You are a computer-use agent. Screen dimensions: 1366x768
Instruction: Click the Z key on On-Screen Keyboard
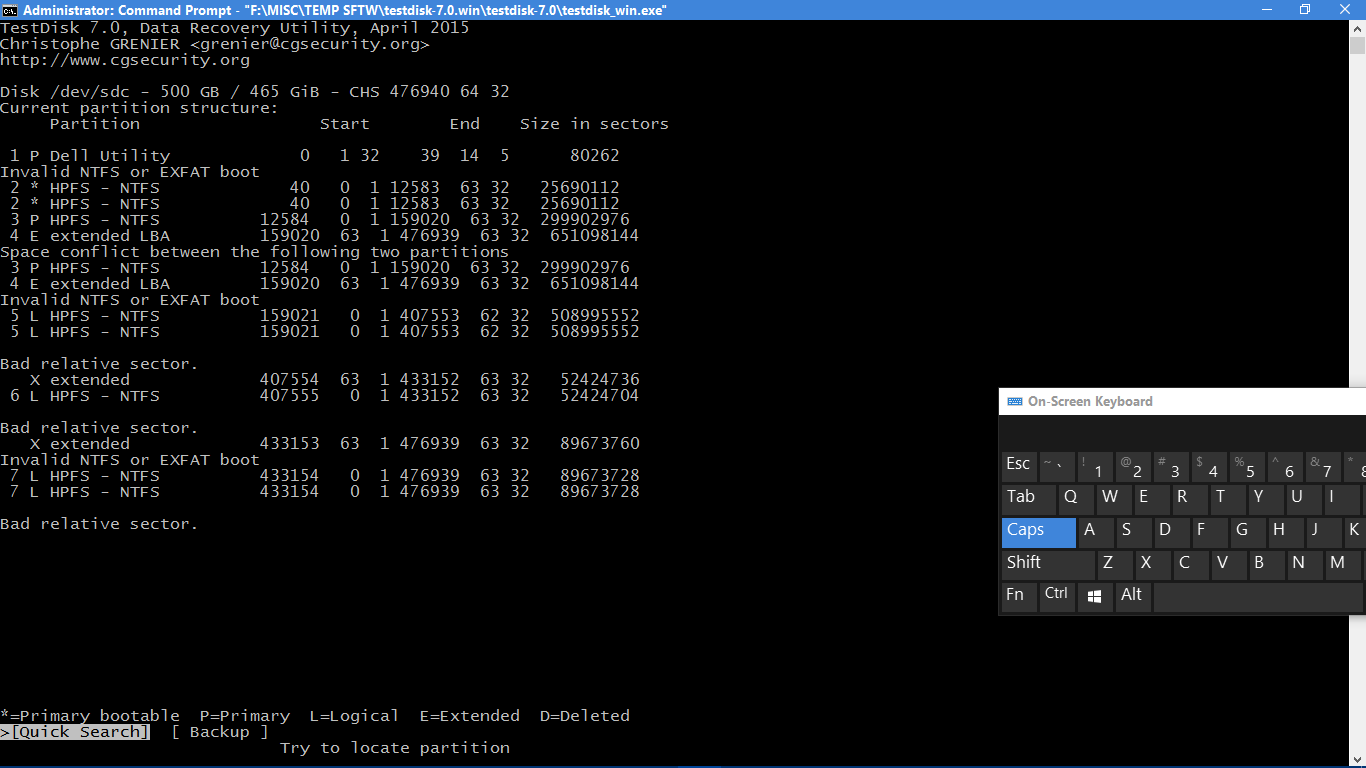click(1115, 564)
